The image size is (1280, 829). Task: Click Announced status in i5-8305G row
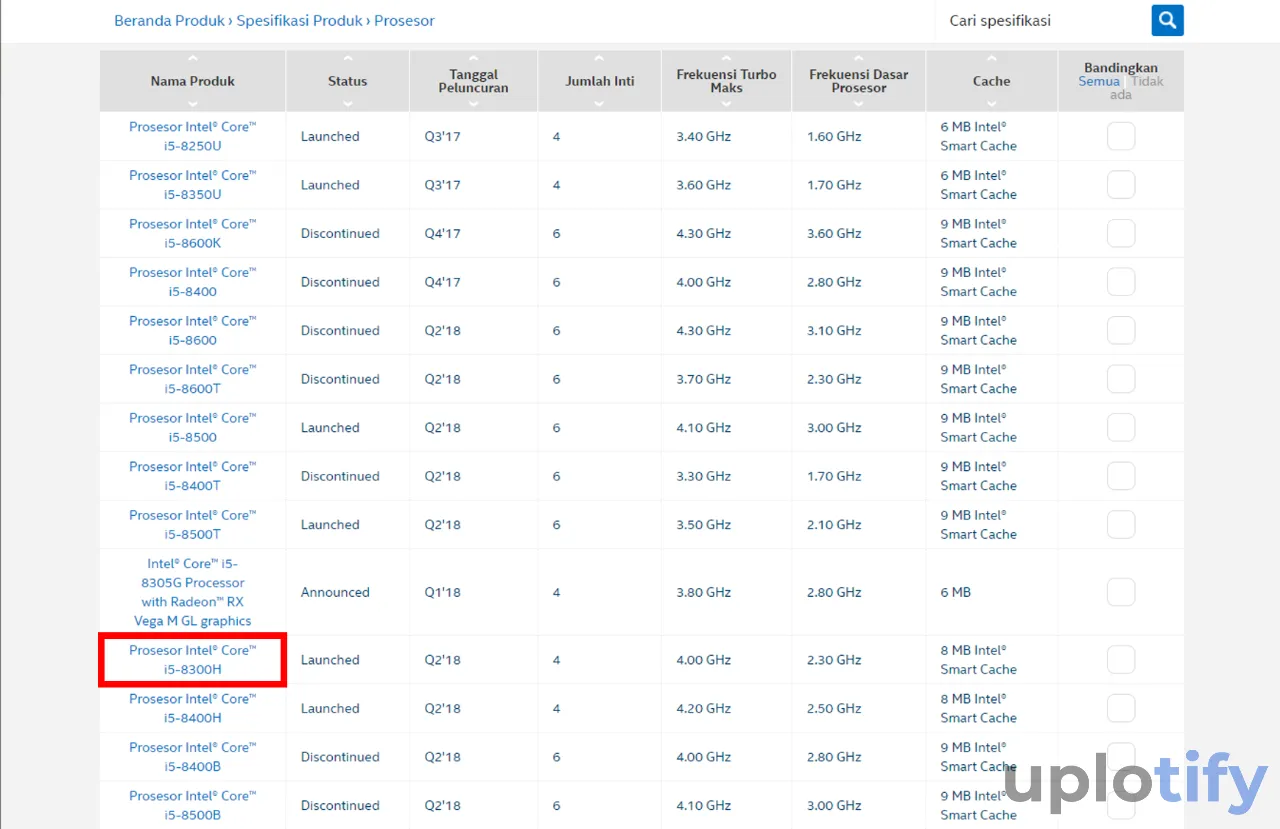(x=335, y=592)
